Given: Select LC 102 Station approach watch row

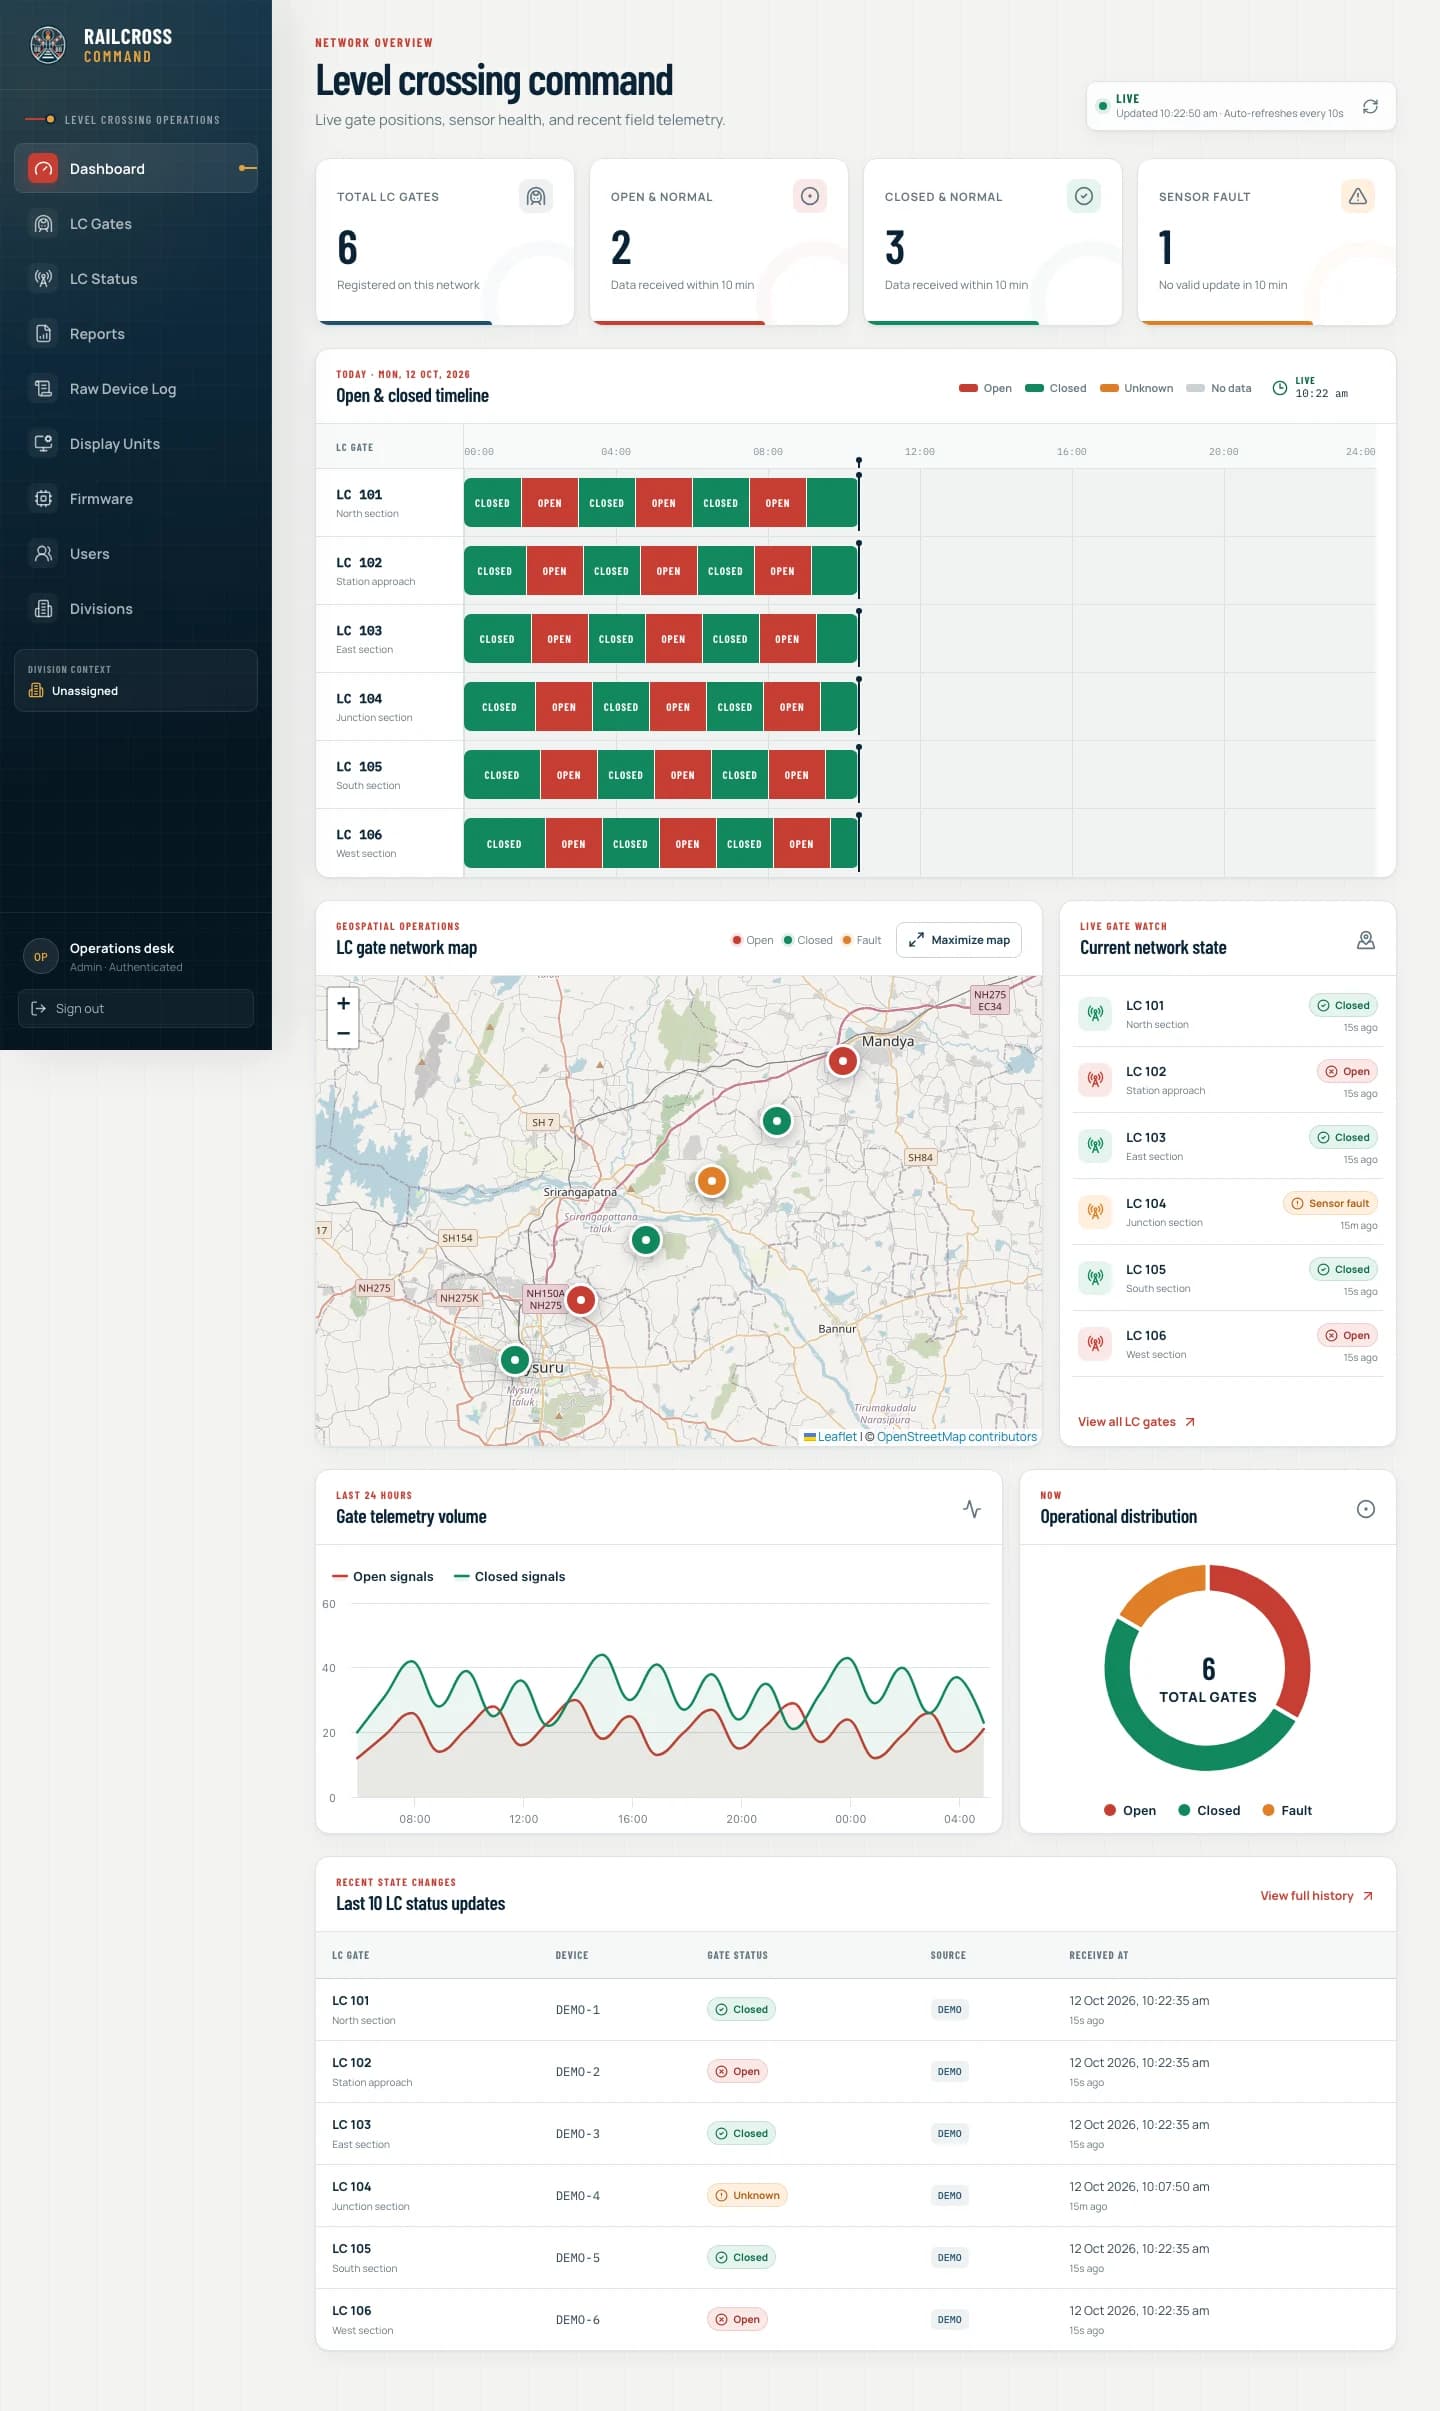Looking at the screenshot, I should pyautogui.click(x=1228, y=1080).
